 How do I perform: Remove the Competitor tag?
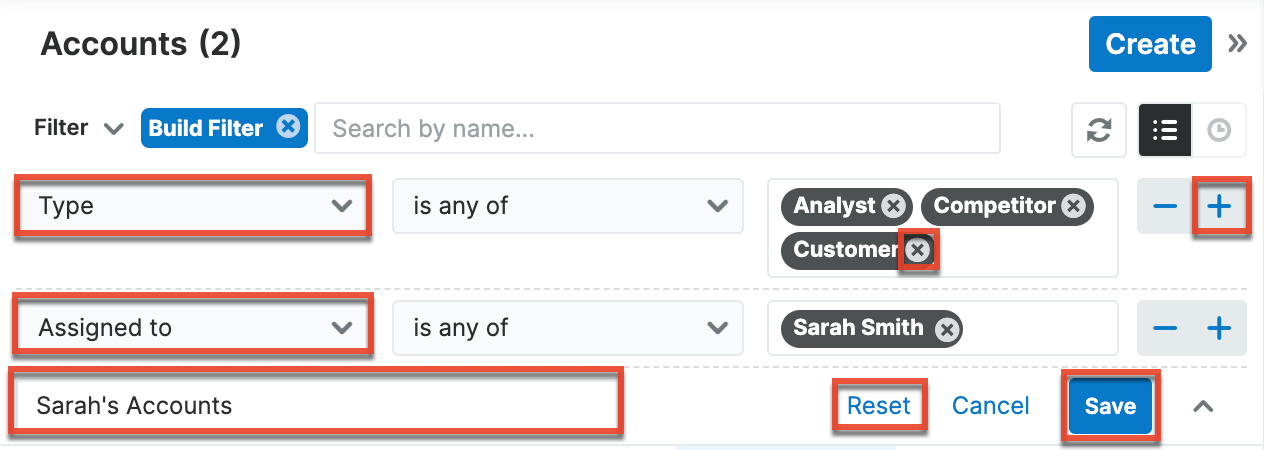1073,207
